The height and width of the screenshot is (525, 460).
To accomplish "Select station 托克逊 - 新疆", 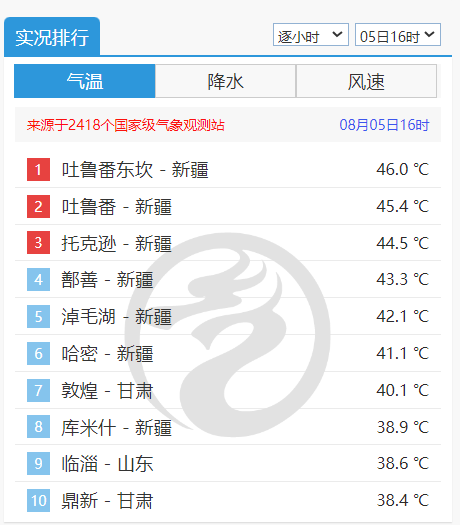I will click(x=117, y=243).
